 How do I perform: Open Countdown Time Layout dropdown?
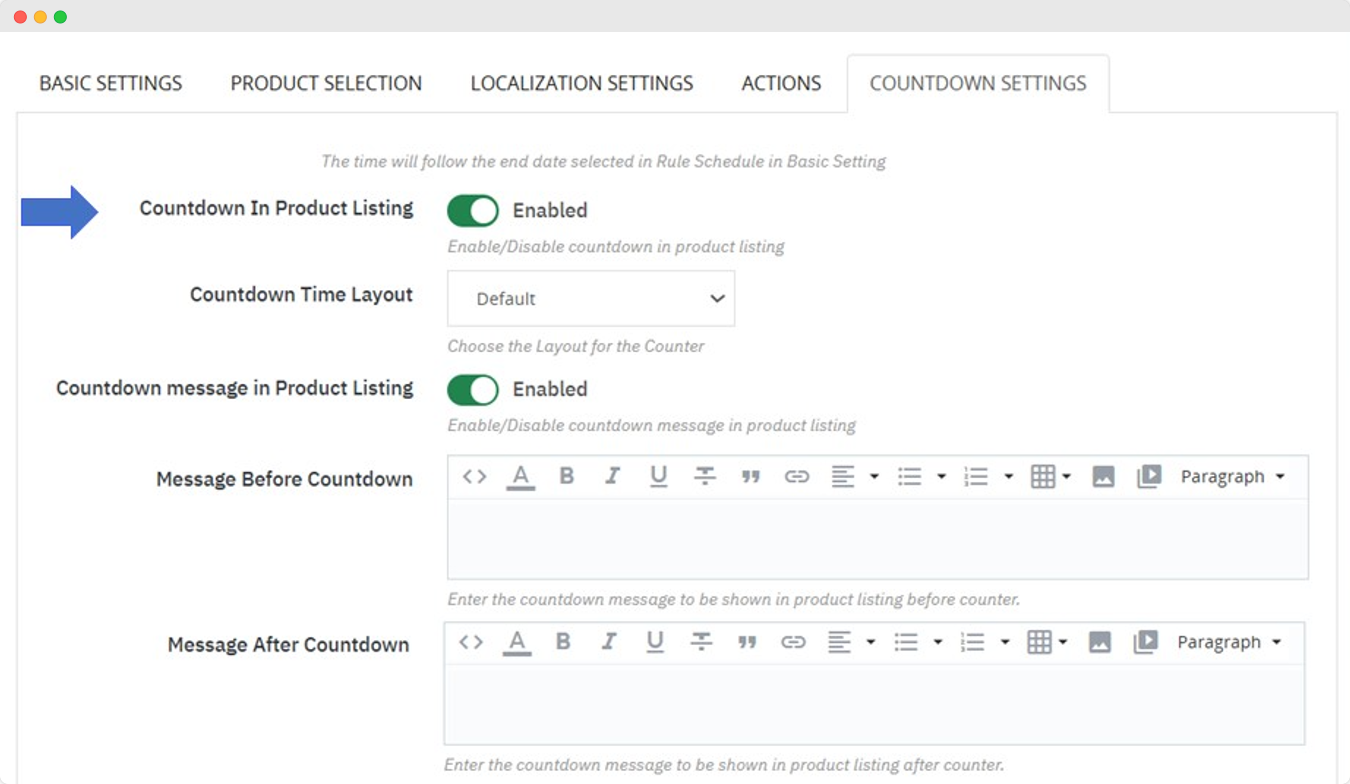point(591,298)
